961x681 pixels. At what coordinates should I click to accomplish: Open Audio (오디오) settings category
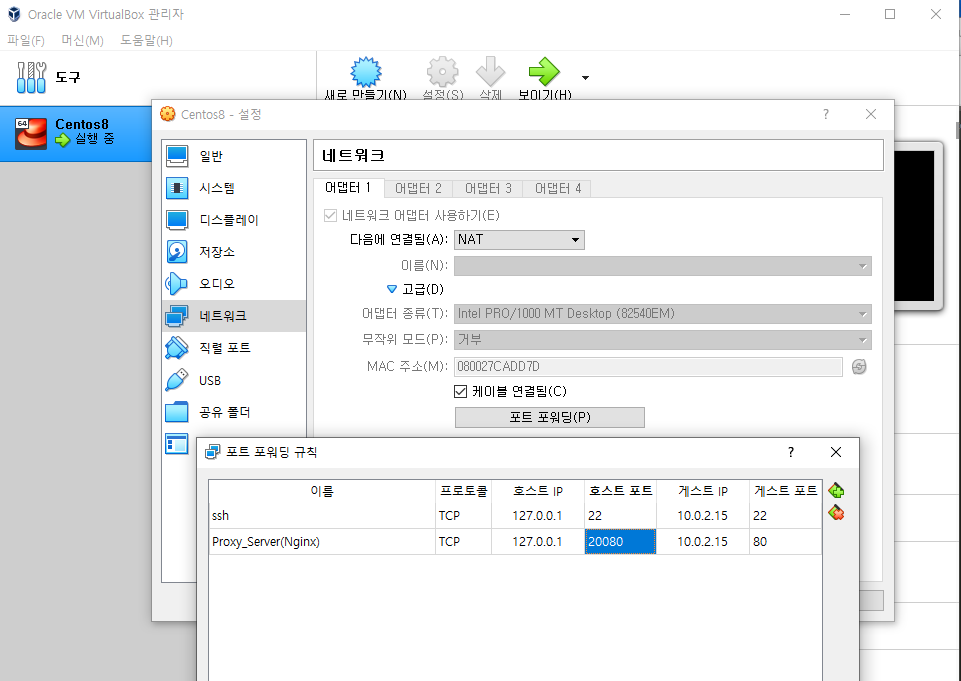click(x=234, y=284)
